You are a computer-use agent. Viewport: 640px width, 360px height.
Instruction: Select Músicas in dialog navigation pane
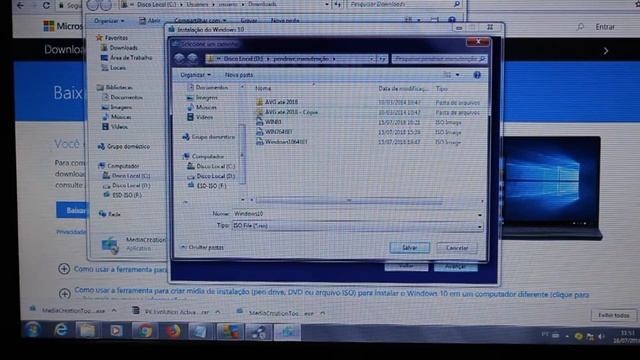tap(202, 107)
